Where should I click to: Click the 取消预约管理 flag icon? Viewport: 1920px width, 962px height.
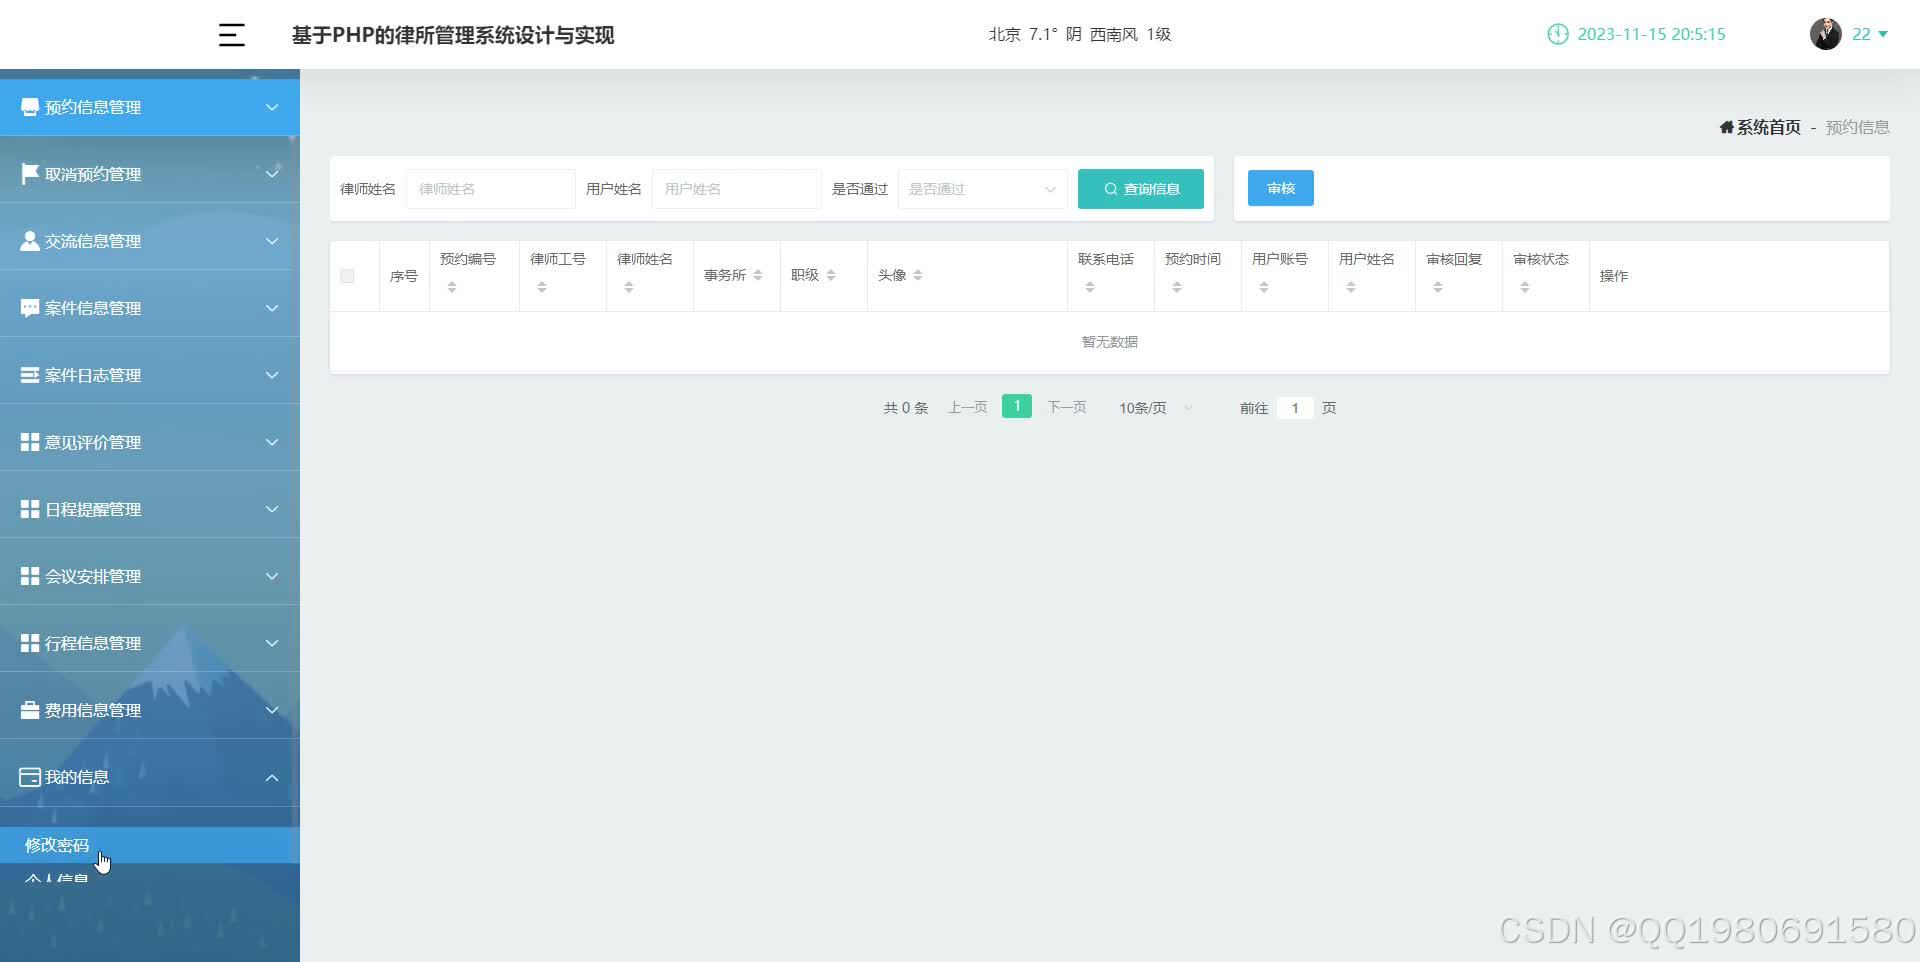coord(27,172)
